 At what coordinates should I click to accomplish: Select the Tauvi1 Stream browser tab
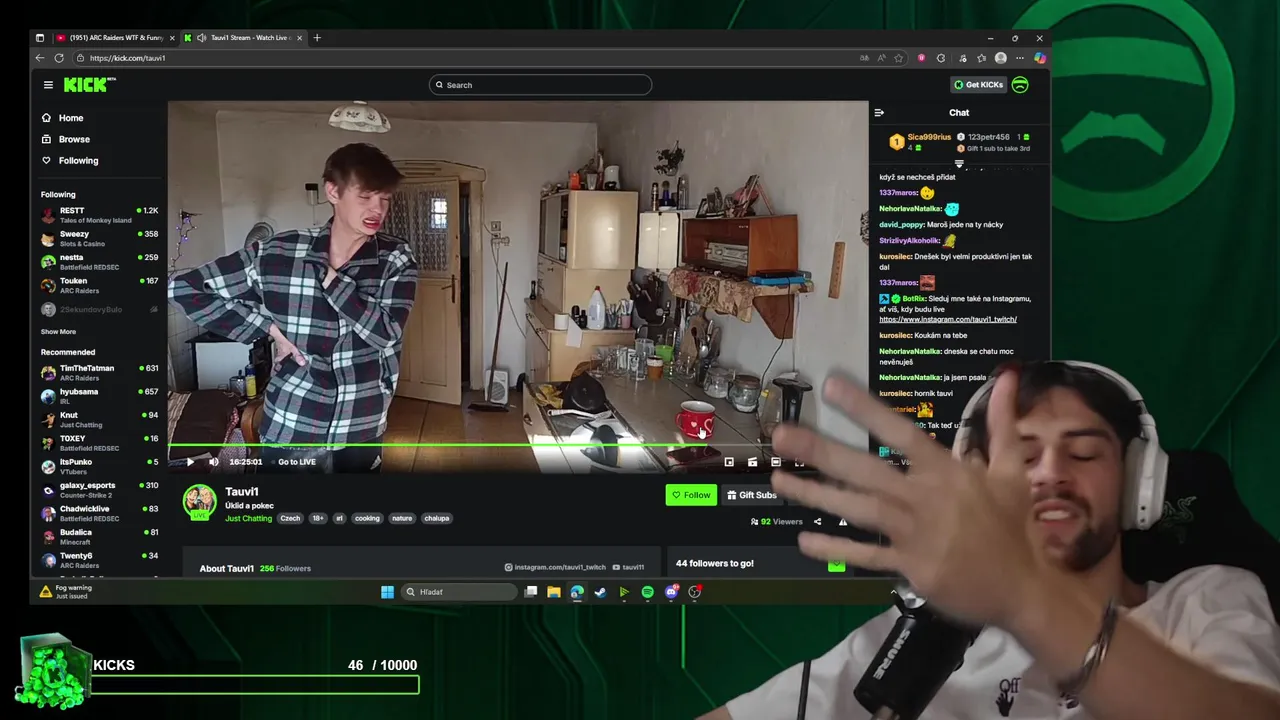pos(243,38)
